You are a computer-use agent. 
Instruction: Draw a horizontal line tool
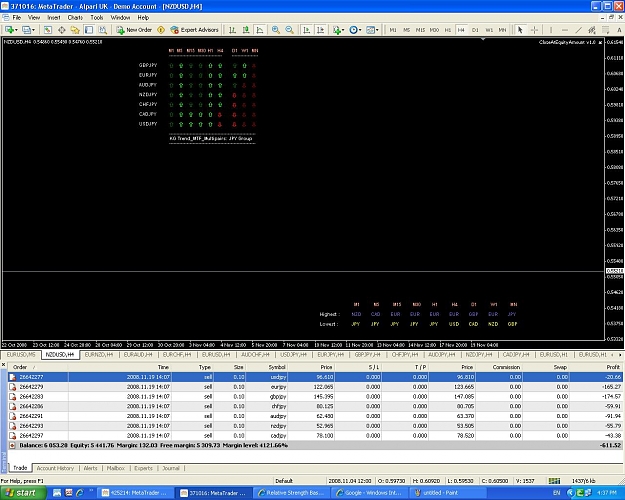click(x=565, y=30)
